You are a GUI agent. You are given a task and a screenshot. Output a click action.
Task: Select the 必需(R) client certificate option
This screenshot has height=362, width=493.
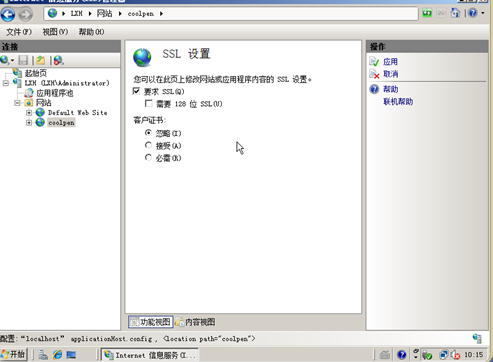pos(148,157)
